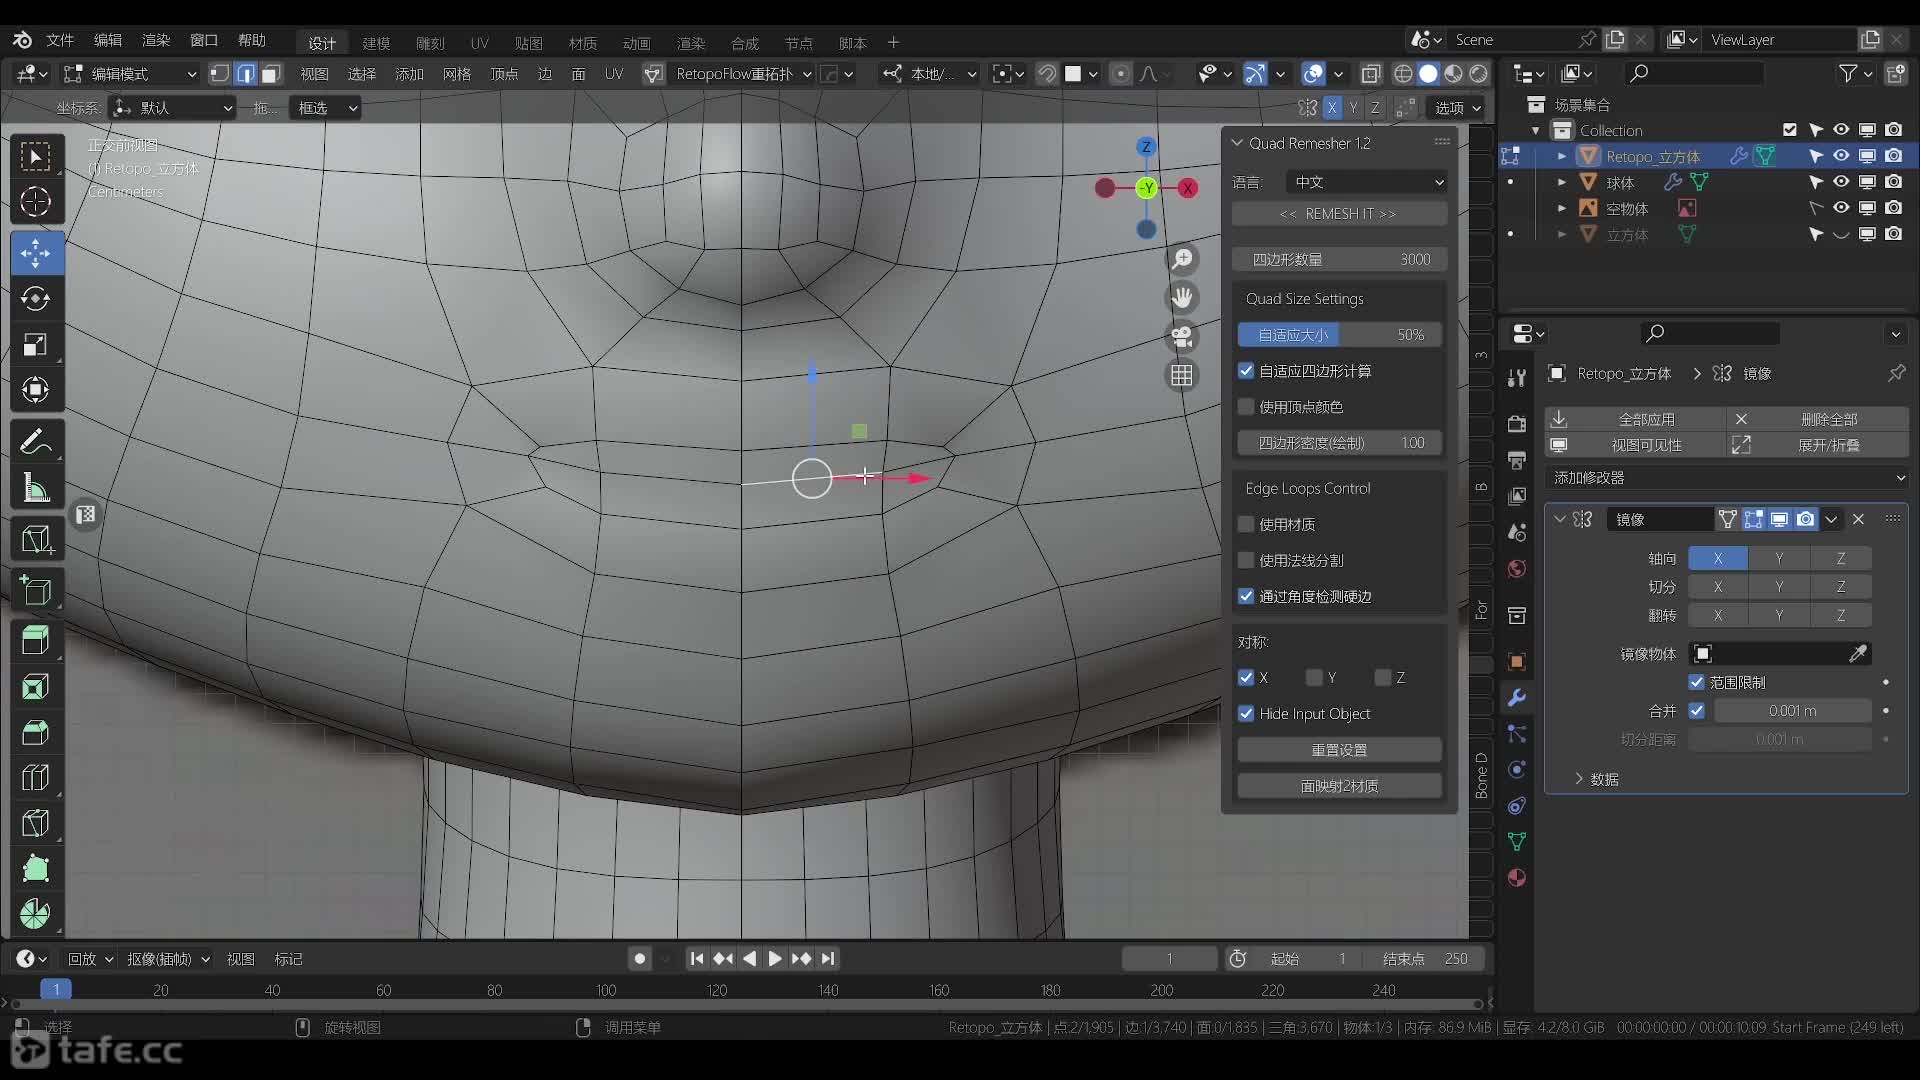
Task: Open the 抠像(插帧) timeline dropdown
Action: (x=168, y=959)
